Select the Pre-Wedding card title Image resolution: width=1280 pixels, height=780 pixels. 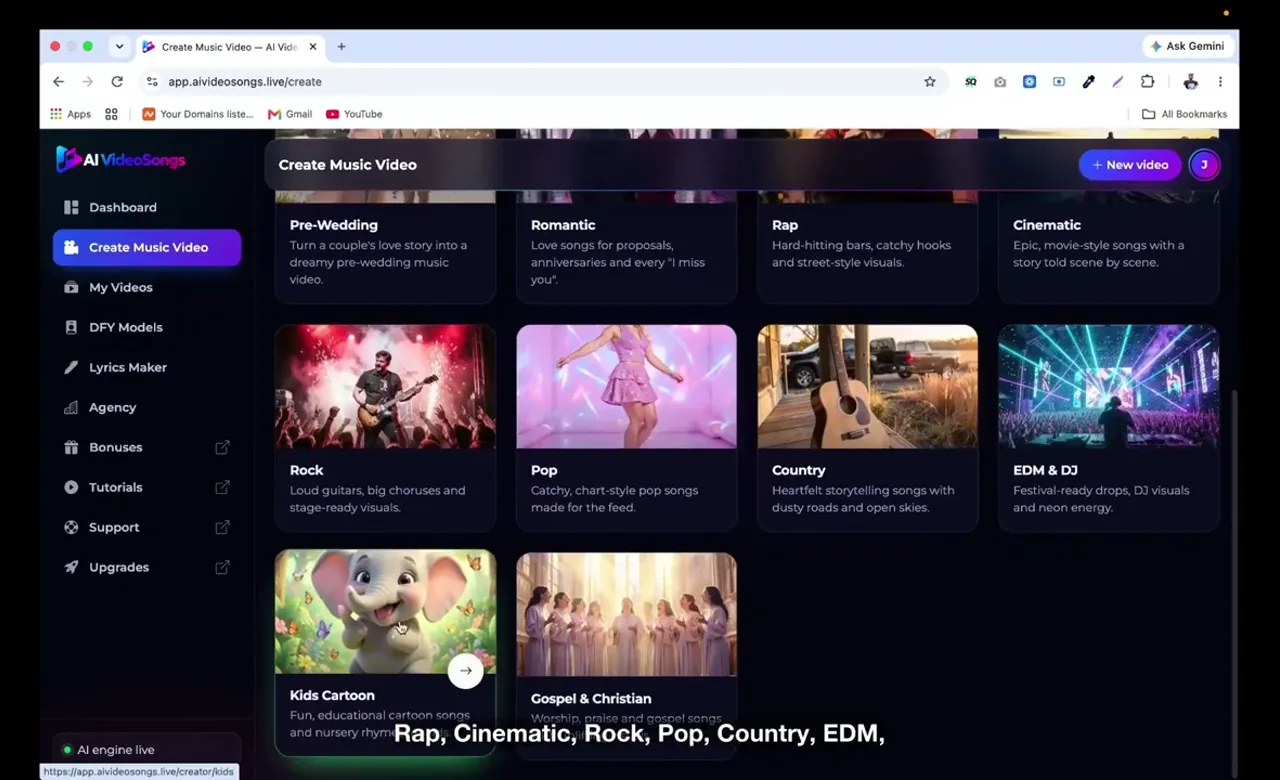pos(334,225)
